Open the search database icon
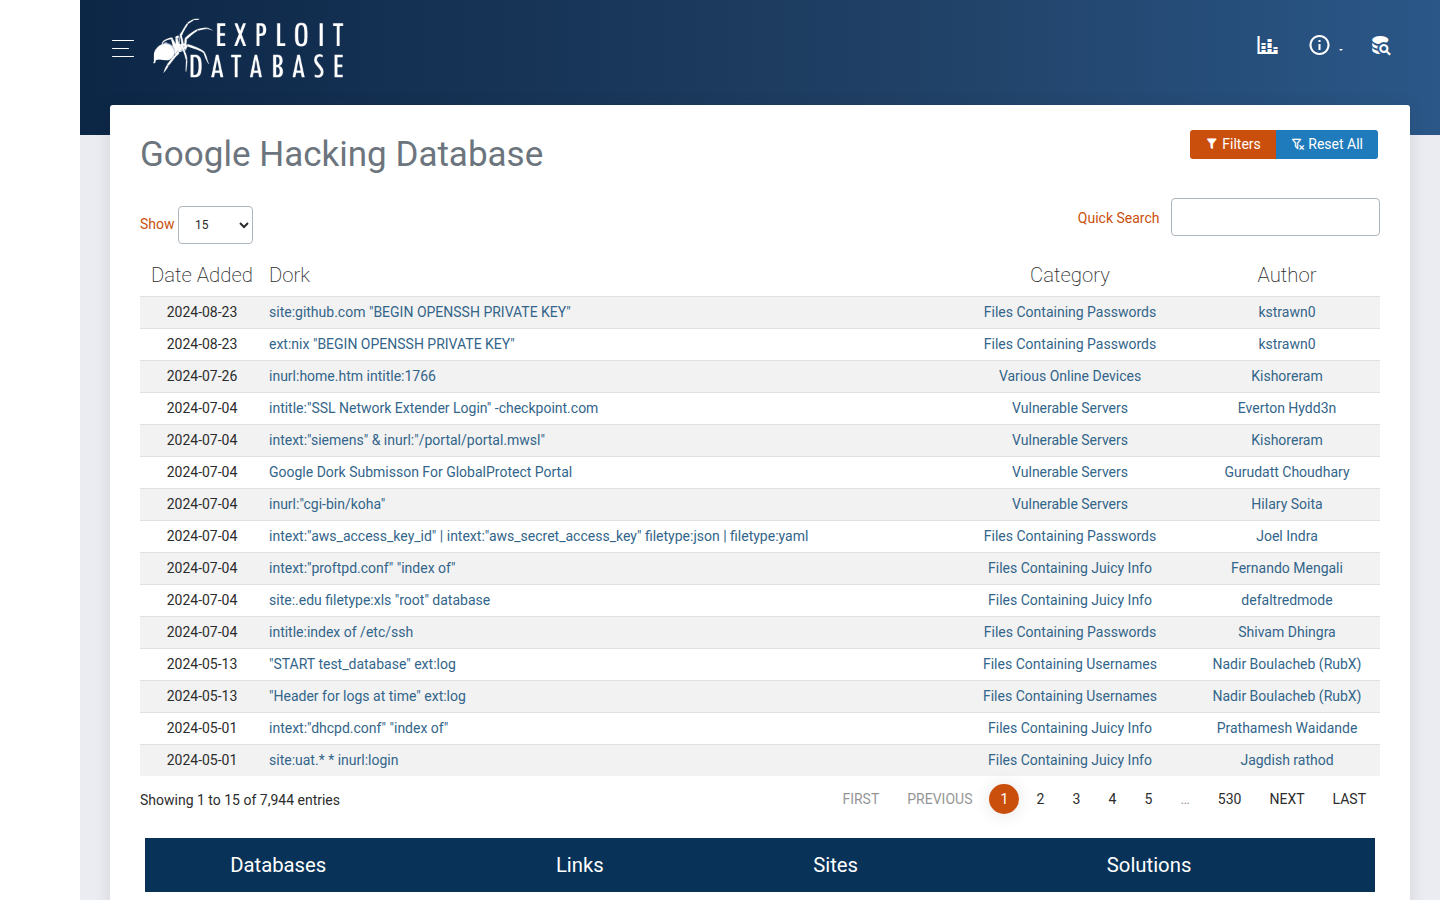Viewport: 1440px width, 900px height. (x=1381, y=45)
